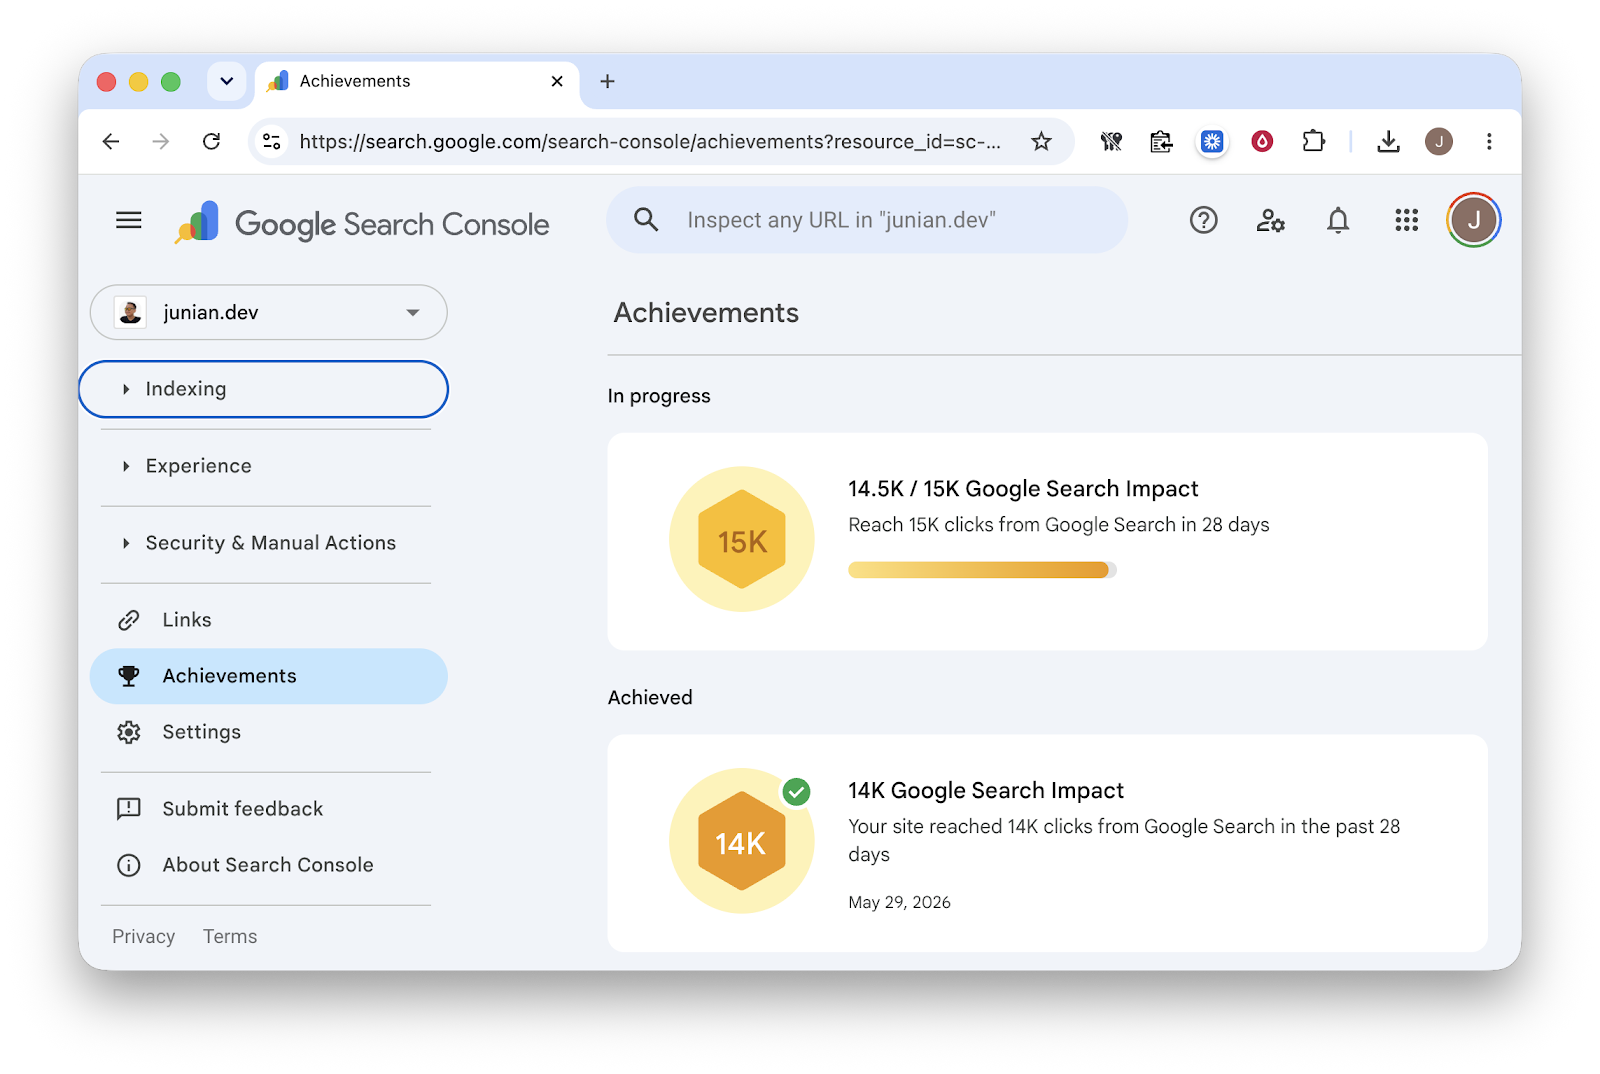The image size is (1600, 1074).
Task: Open the Google apps grid
Action: (x=1407, y=220)
